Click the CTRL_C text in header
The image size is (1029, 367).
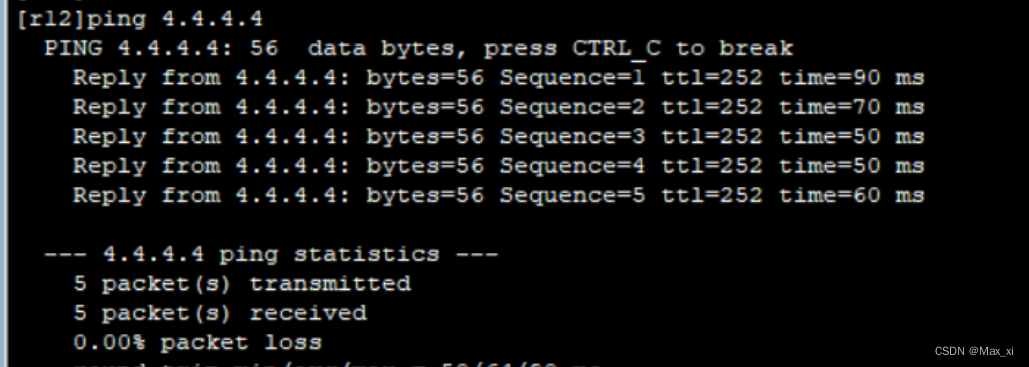click(x=616, y=49)
